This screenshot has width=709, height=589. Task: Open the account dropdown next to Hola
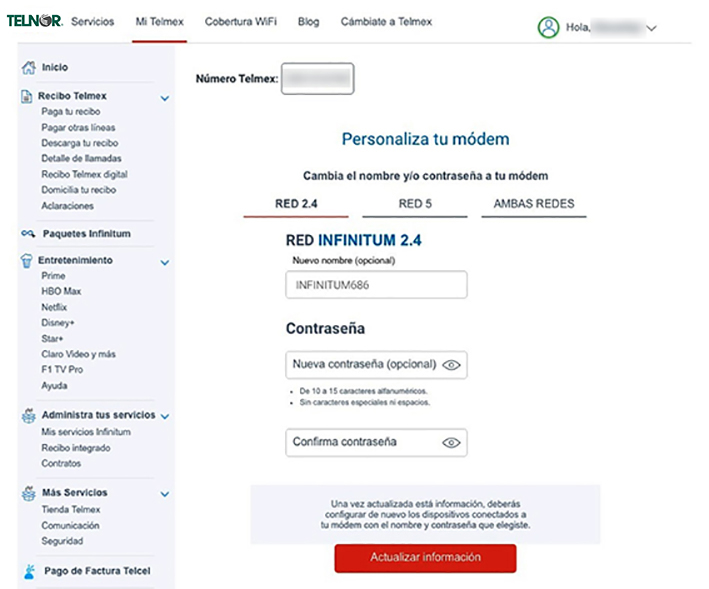[652, 29]
